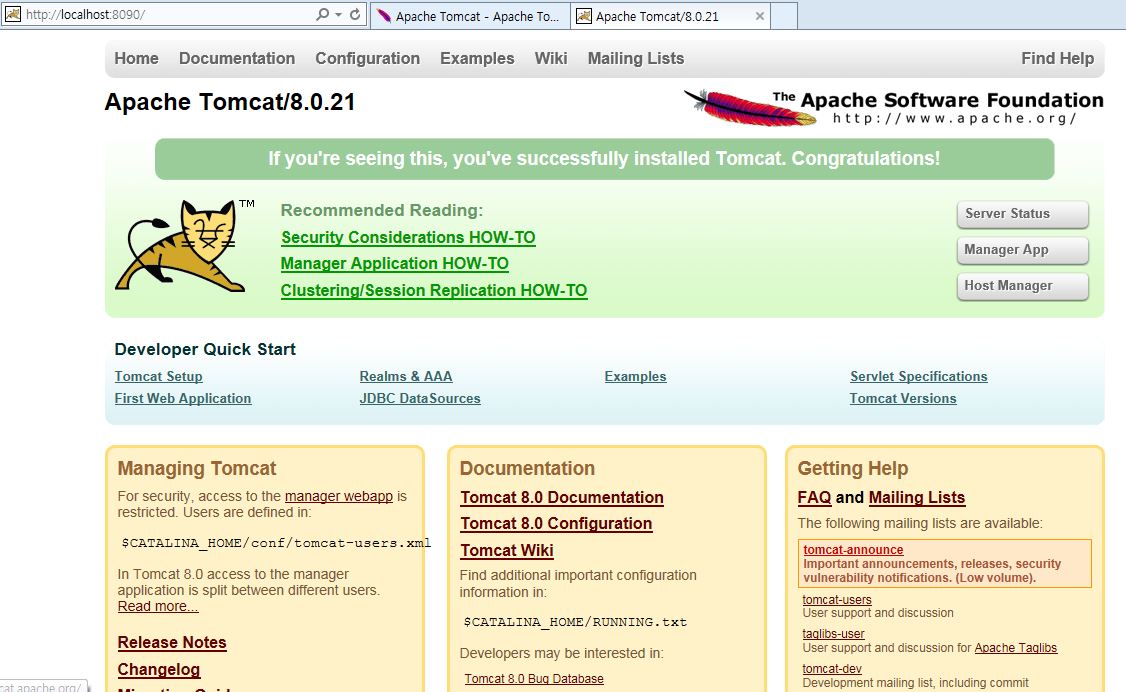This screenshot has height=692, width=1126.
Task: Open Clustering/Session Replication HOW-TO link
Action: pyautogui.click(x=434, y=291)
